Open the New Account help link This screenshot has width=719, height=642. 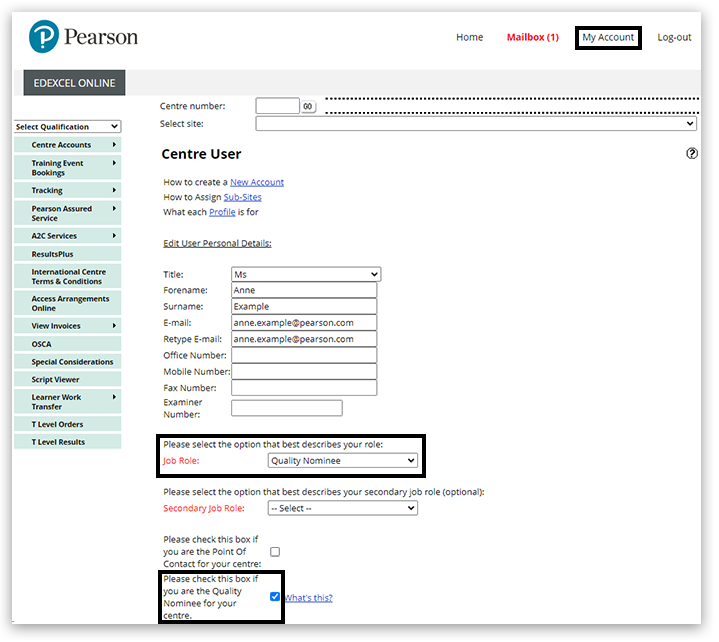point(257,182)
